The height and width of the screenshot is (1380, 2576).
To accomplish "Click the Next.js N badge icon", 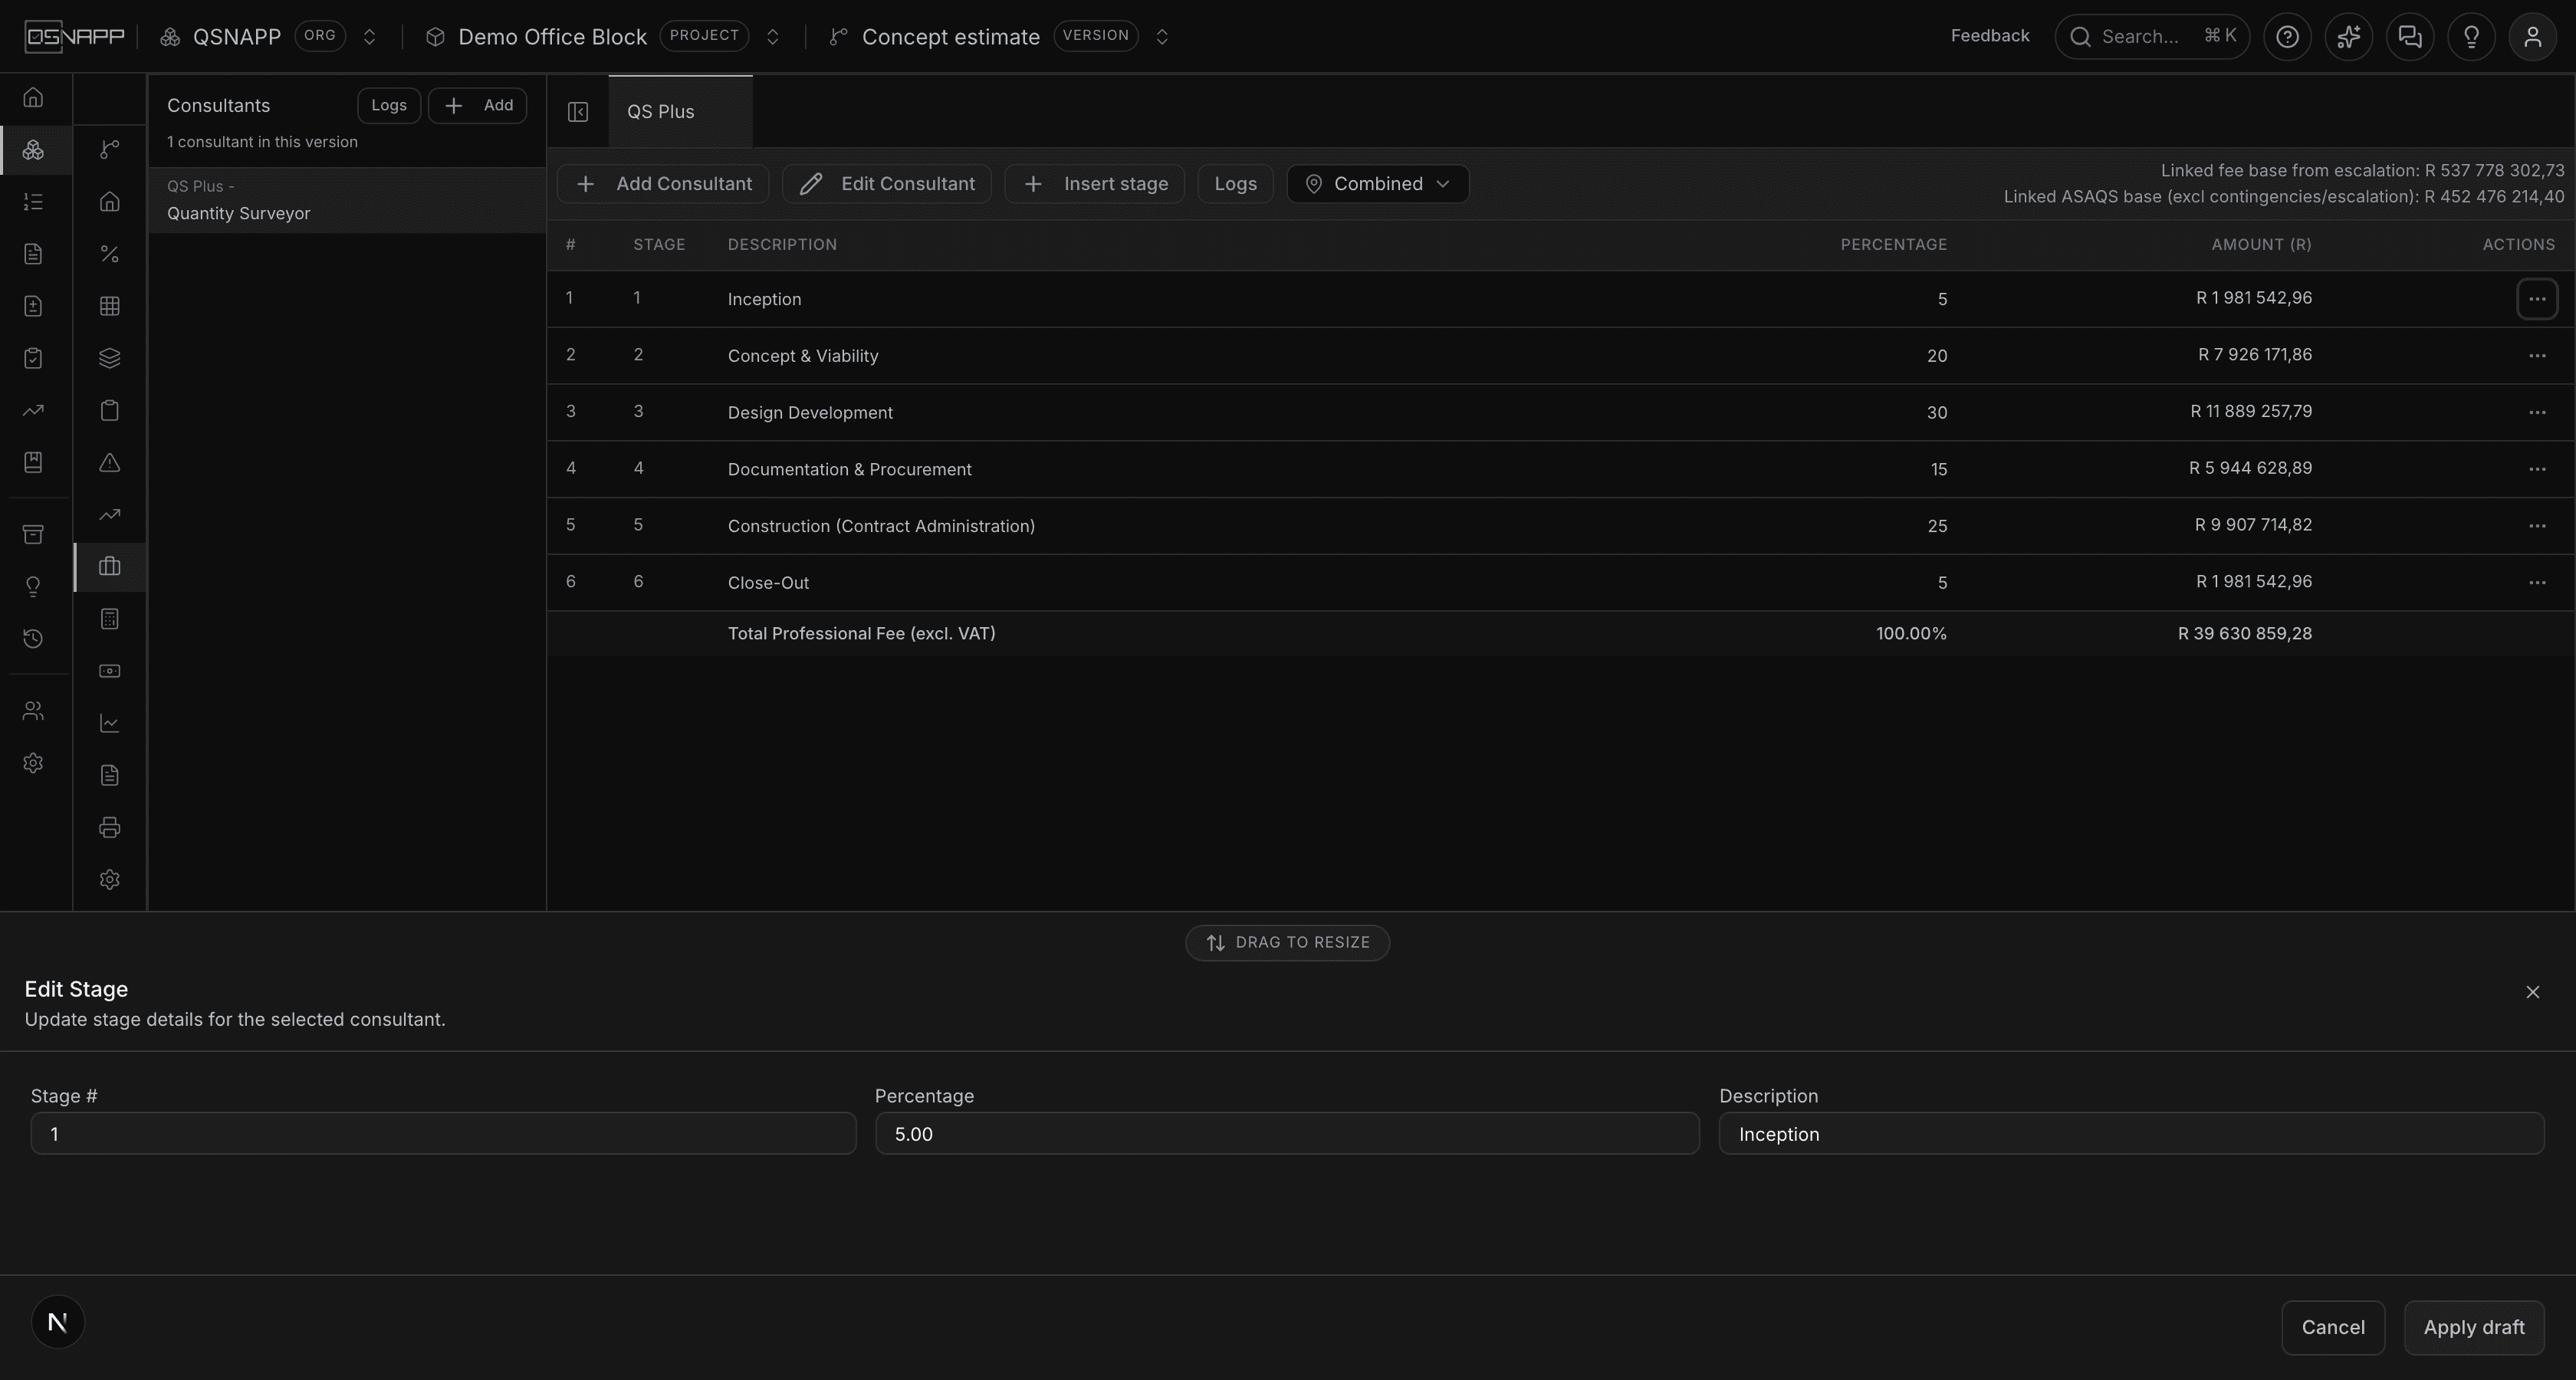I will pos(58,1322).
